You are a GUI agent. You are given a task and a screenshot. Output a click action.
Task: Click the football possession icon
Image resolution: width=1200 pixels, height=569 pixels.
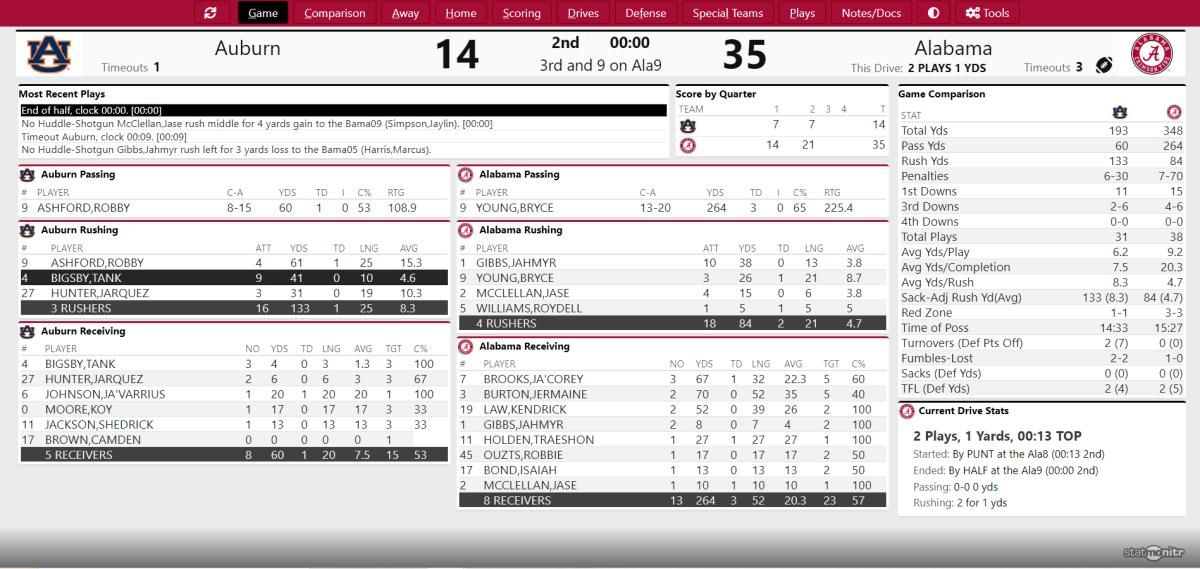click(1104, 65)
